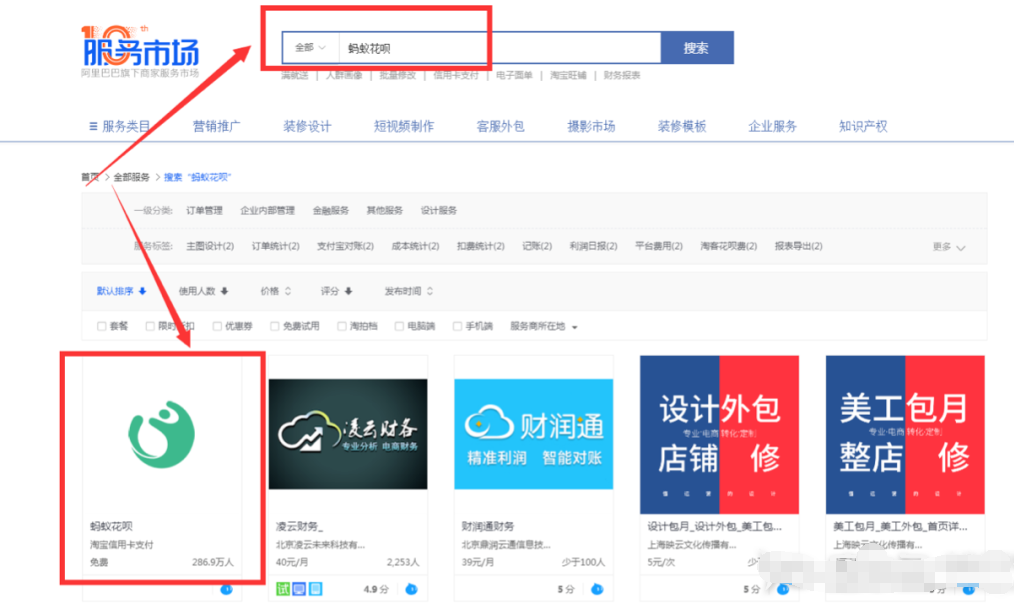The height and width of the screenshot is (605, 1014).
Task: Click the descending arrow next to 默认排序
Action: tap(142, 290)
